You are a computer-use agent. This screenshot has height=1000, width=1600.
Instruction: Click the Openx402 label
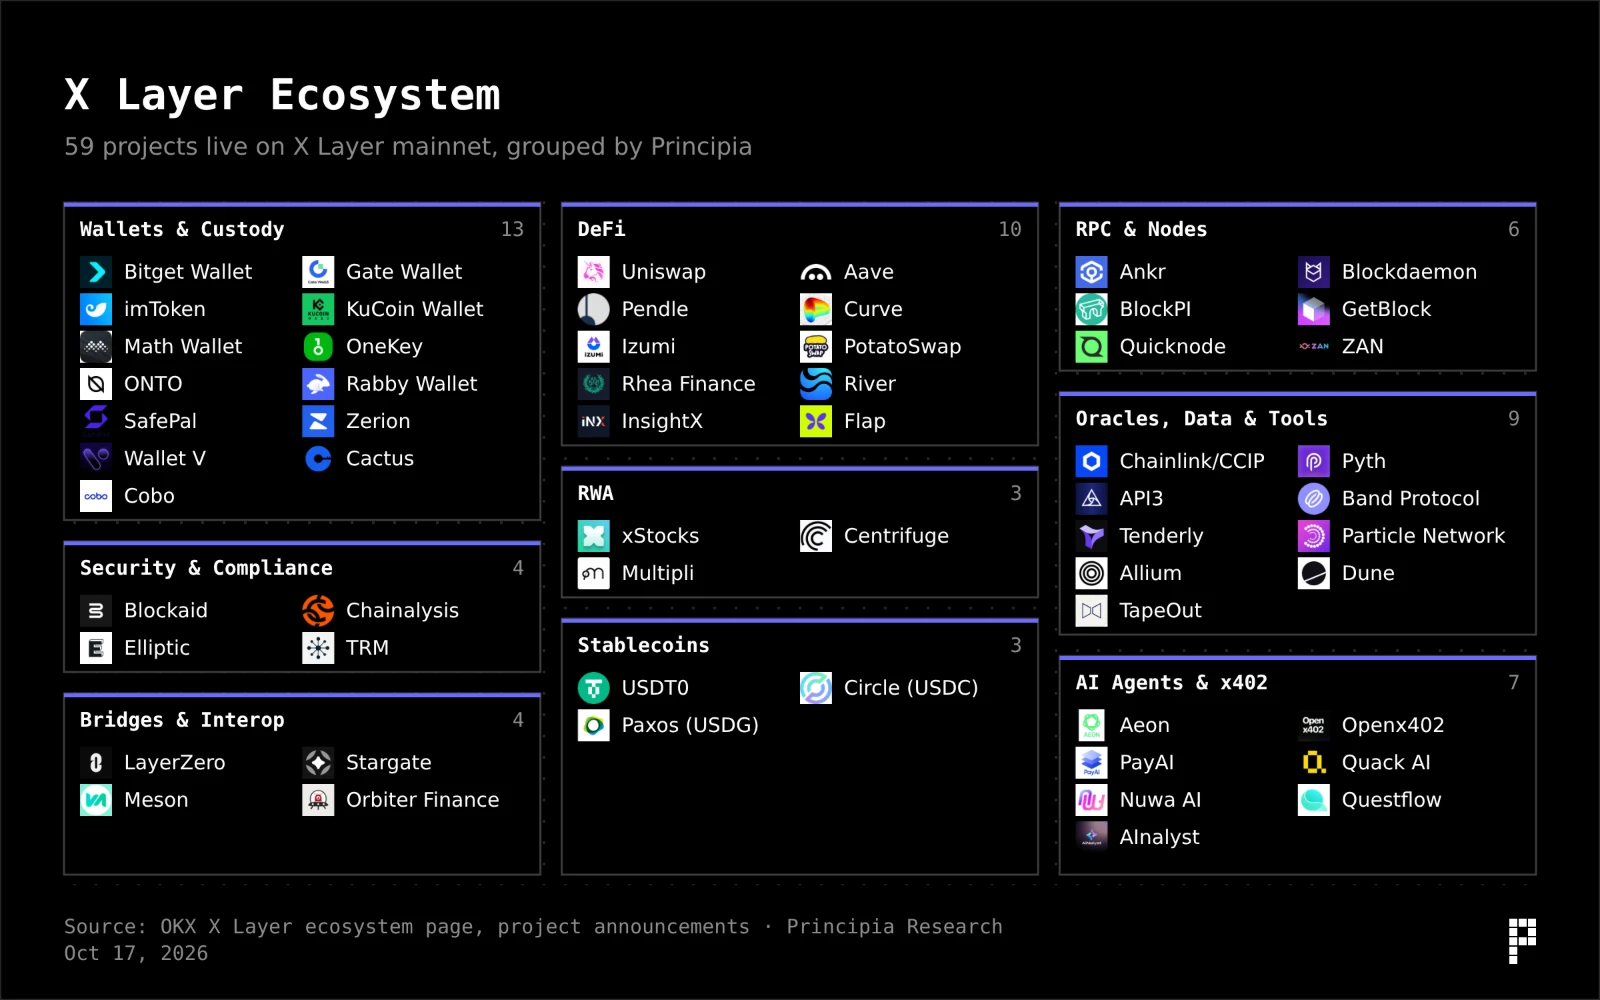tap(1393, 725)
